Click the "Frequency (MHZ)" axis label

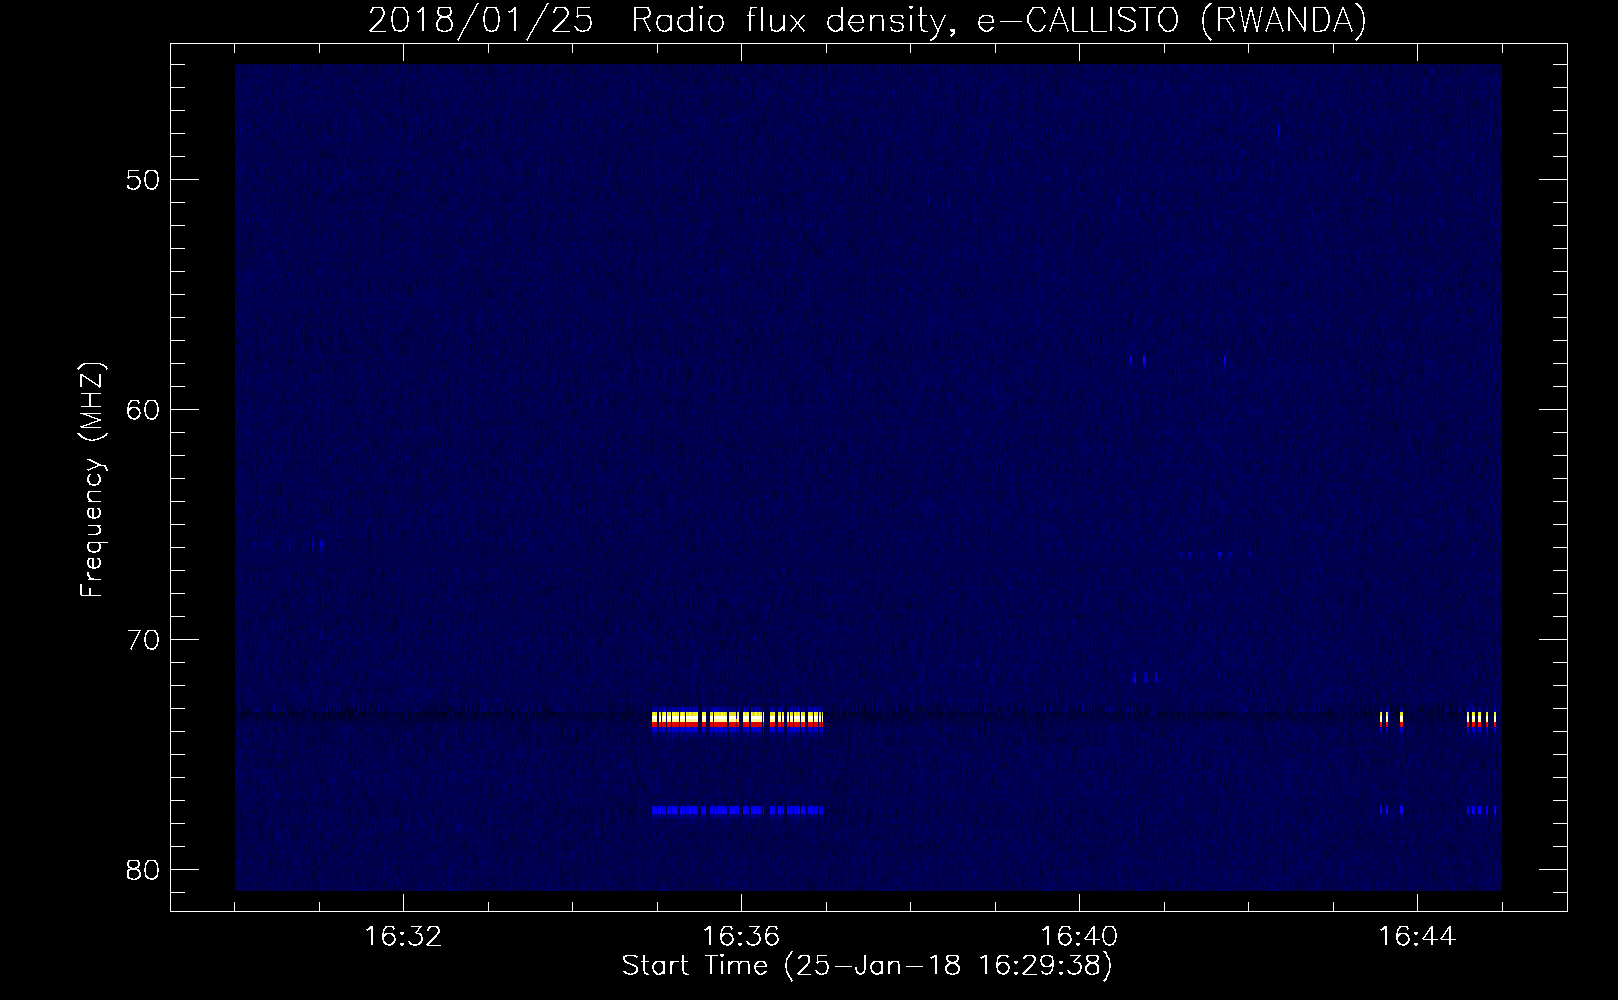coord(92,479)
